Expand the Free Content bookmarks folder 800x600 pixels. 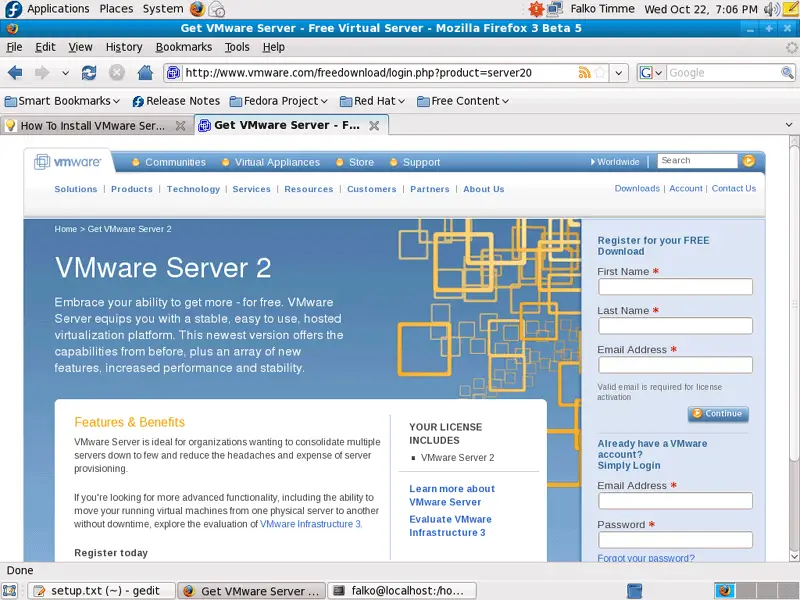463,101
